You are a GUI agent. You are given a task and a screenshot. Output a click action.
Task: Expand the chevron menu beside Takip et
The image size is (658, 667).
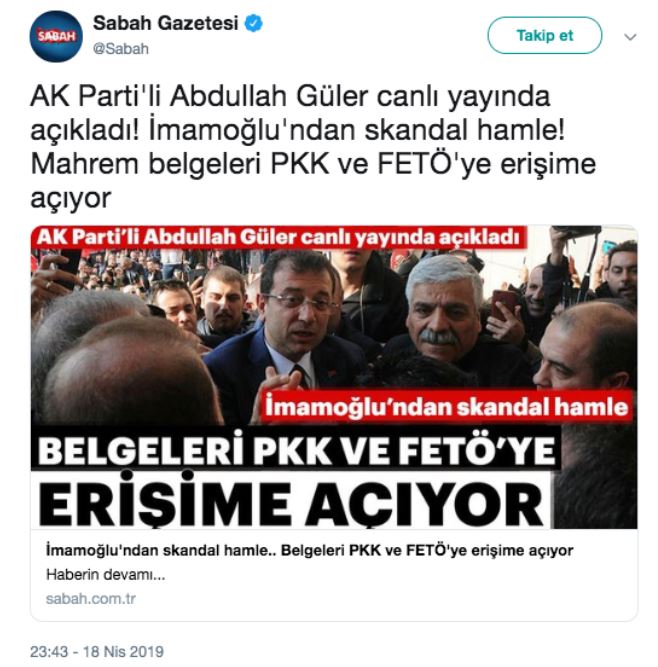coord(630,37)
